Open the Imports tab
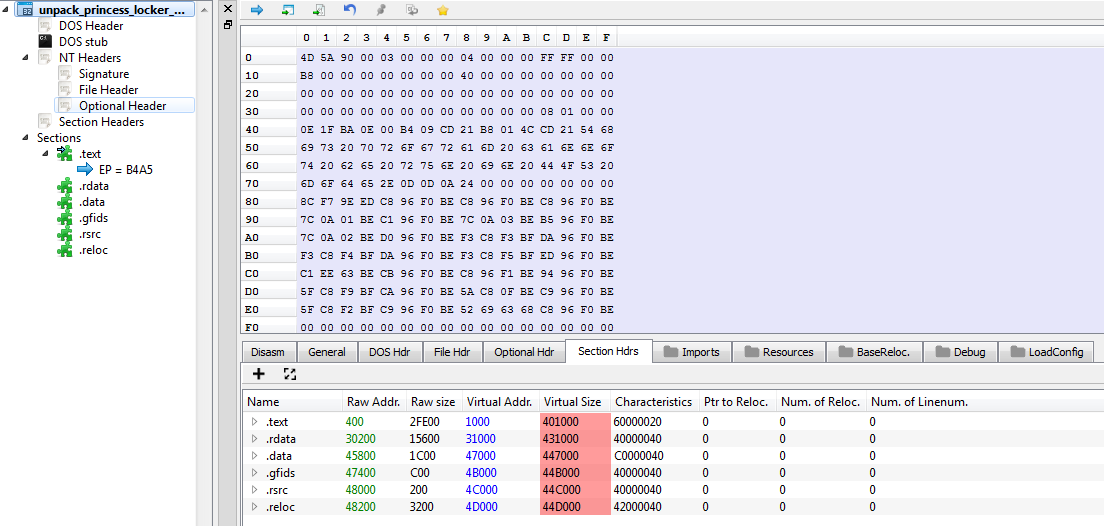This screenshot has width=1104, height=526. tap(692, 352)
